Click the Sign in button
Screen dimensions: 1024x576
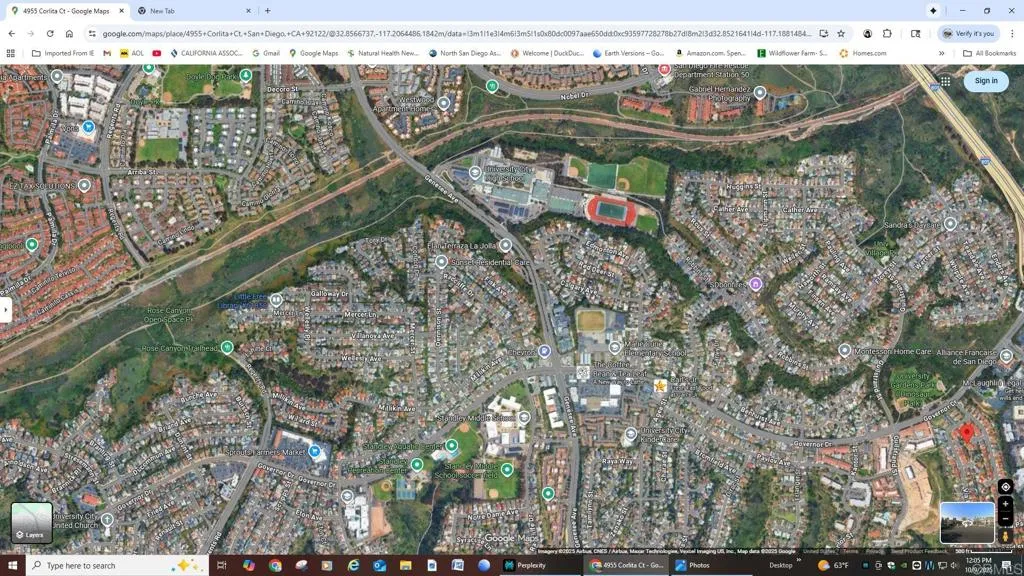(985, 81)
